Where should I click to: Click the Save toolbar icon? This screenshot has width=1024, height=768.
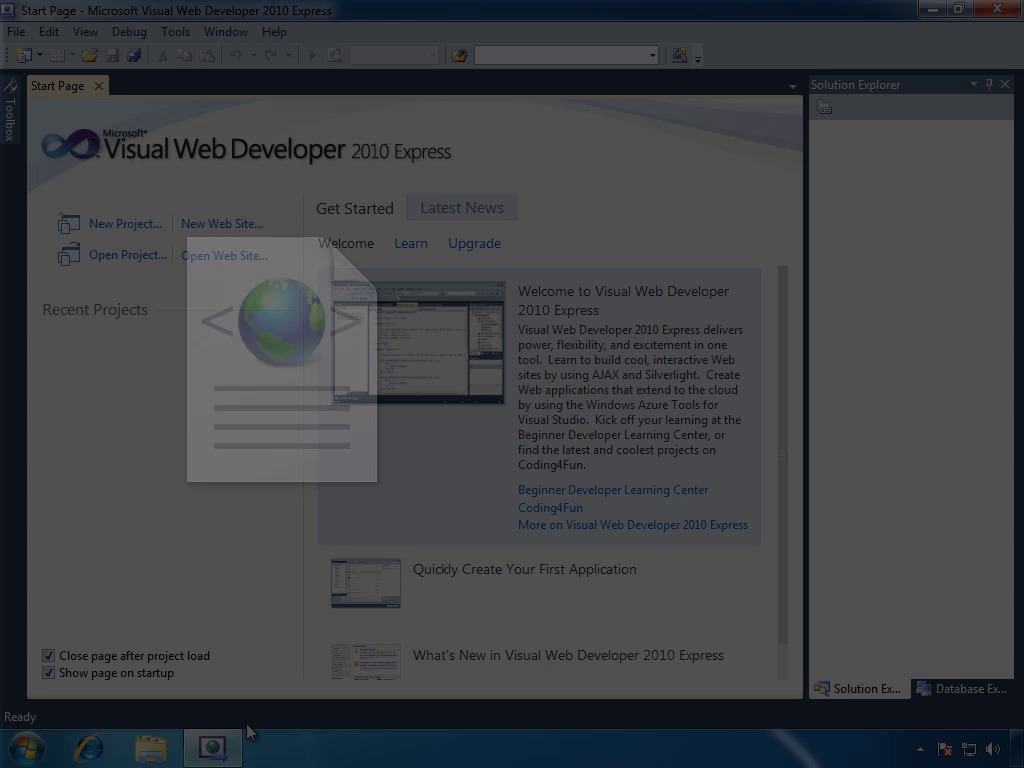pyautogui.click(x=112, y=56)
